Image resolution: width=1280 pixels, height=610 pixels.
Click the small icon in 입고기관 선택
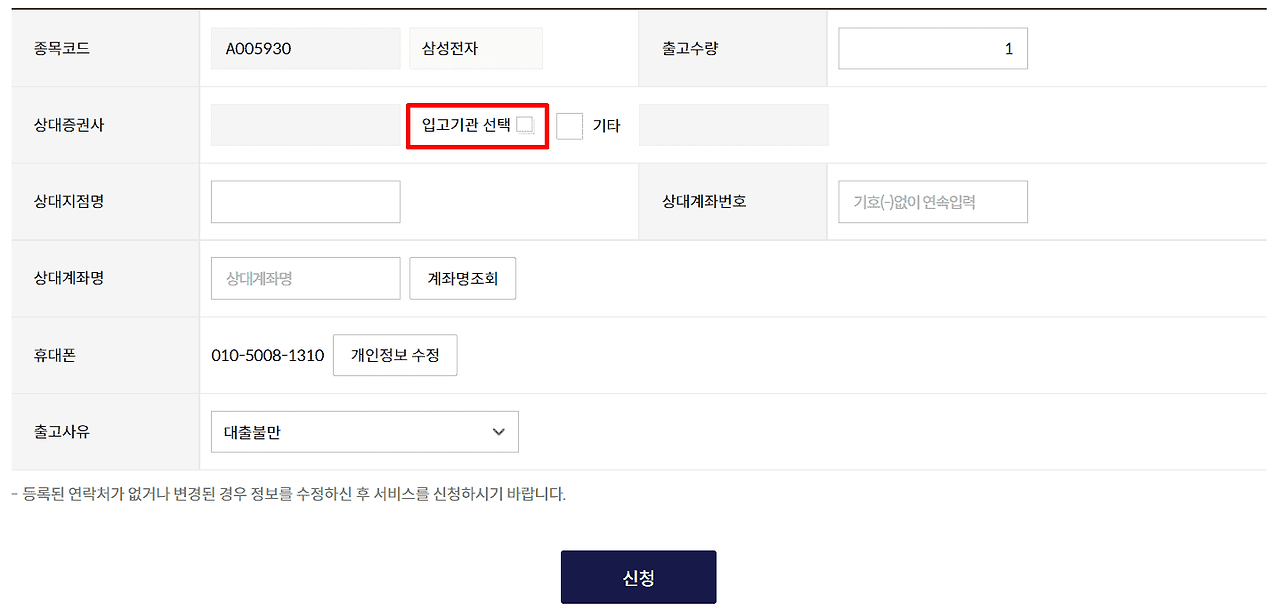[525, 125]
